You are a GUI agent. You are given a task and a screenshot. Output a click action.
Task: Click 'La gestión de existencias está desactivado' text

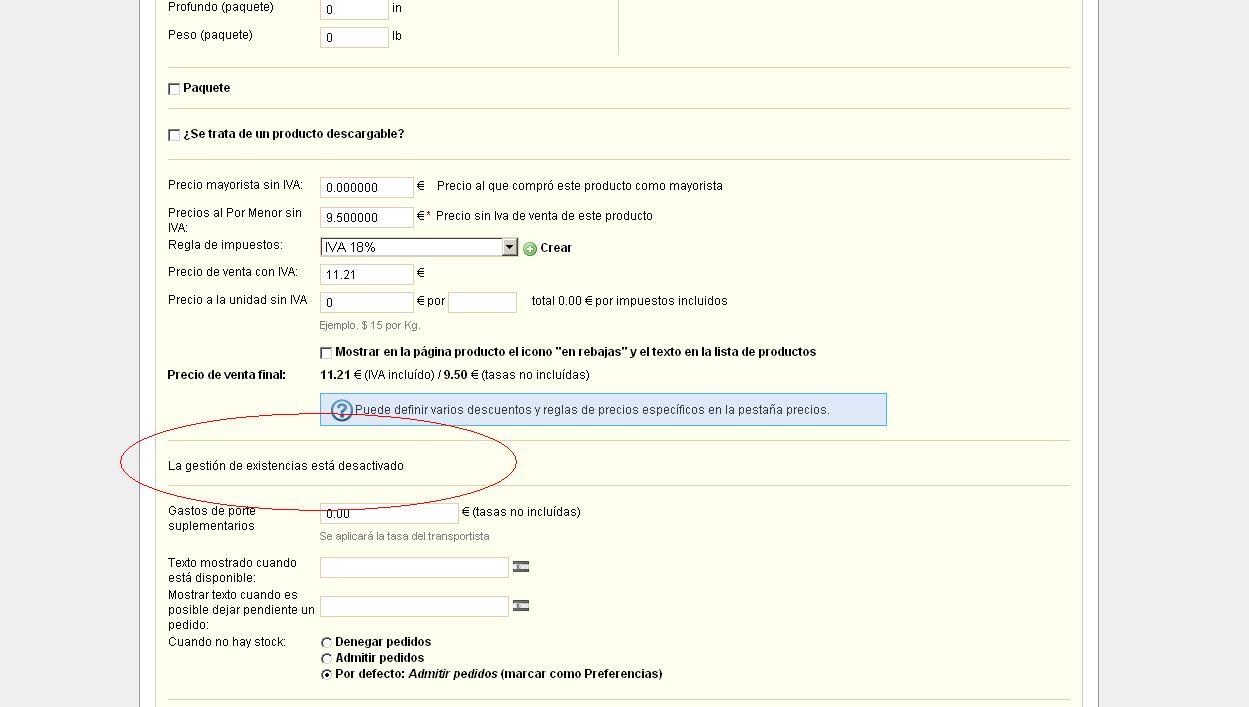pos(286,466)
